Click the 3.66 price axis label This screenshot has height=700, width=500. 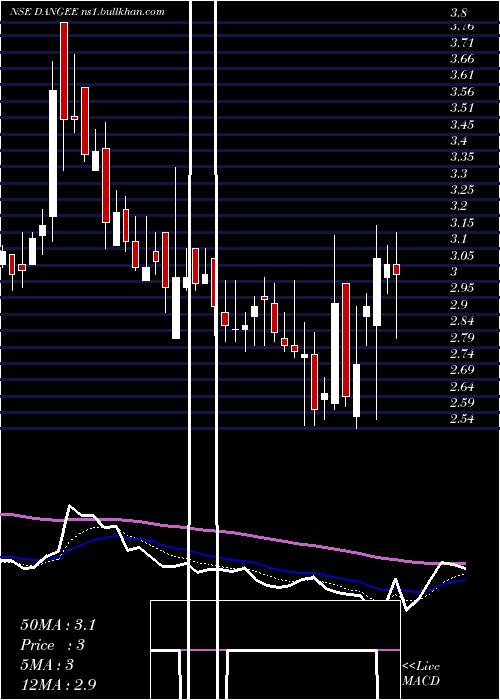coord(462,59)
